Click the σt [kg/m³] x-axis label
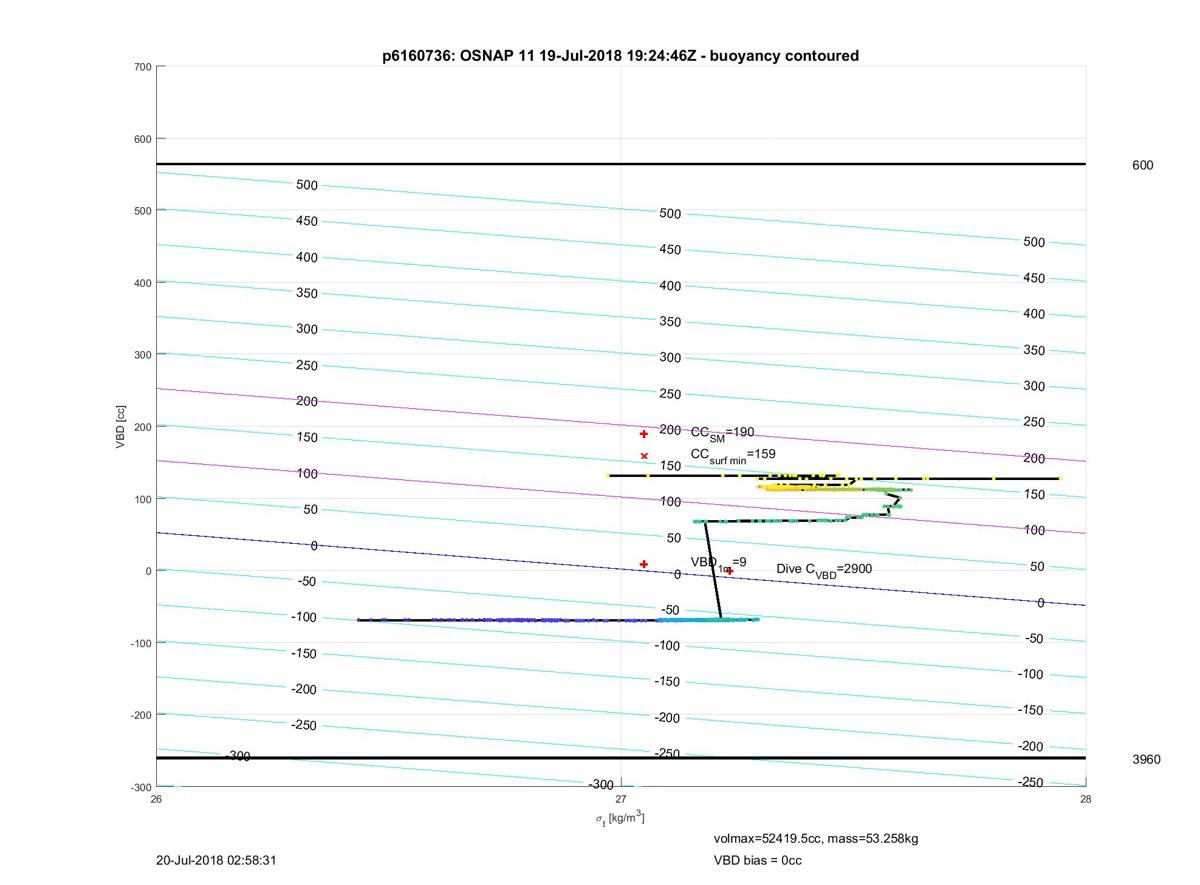Screen dimensions: 1200x885 tap(620, 818)
